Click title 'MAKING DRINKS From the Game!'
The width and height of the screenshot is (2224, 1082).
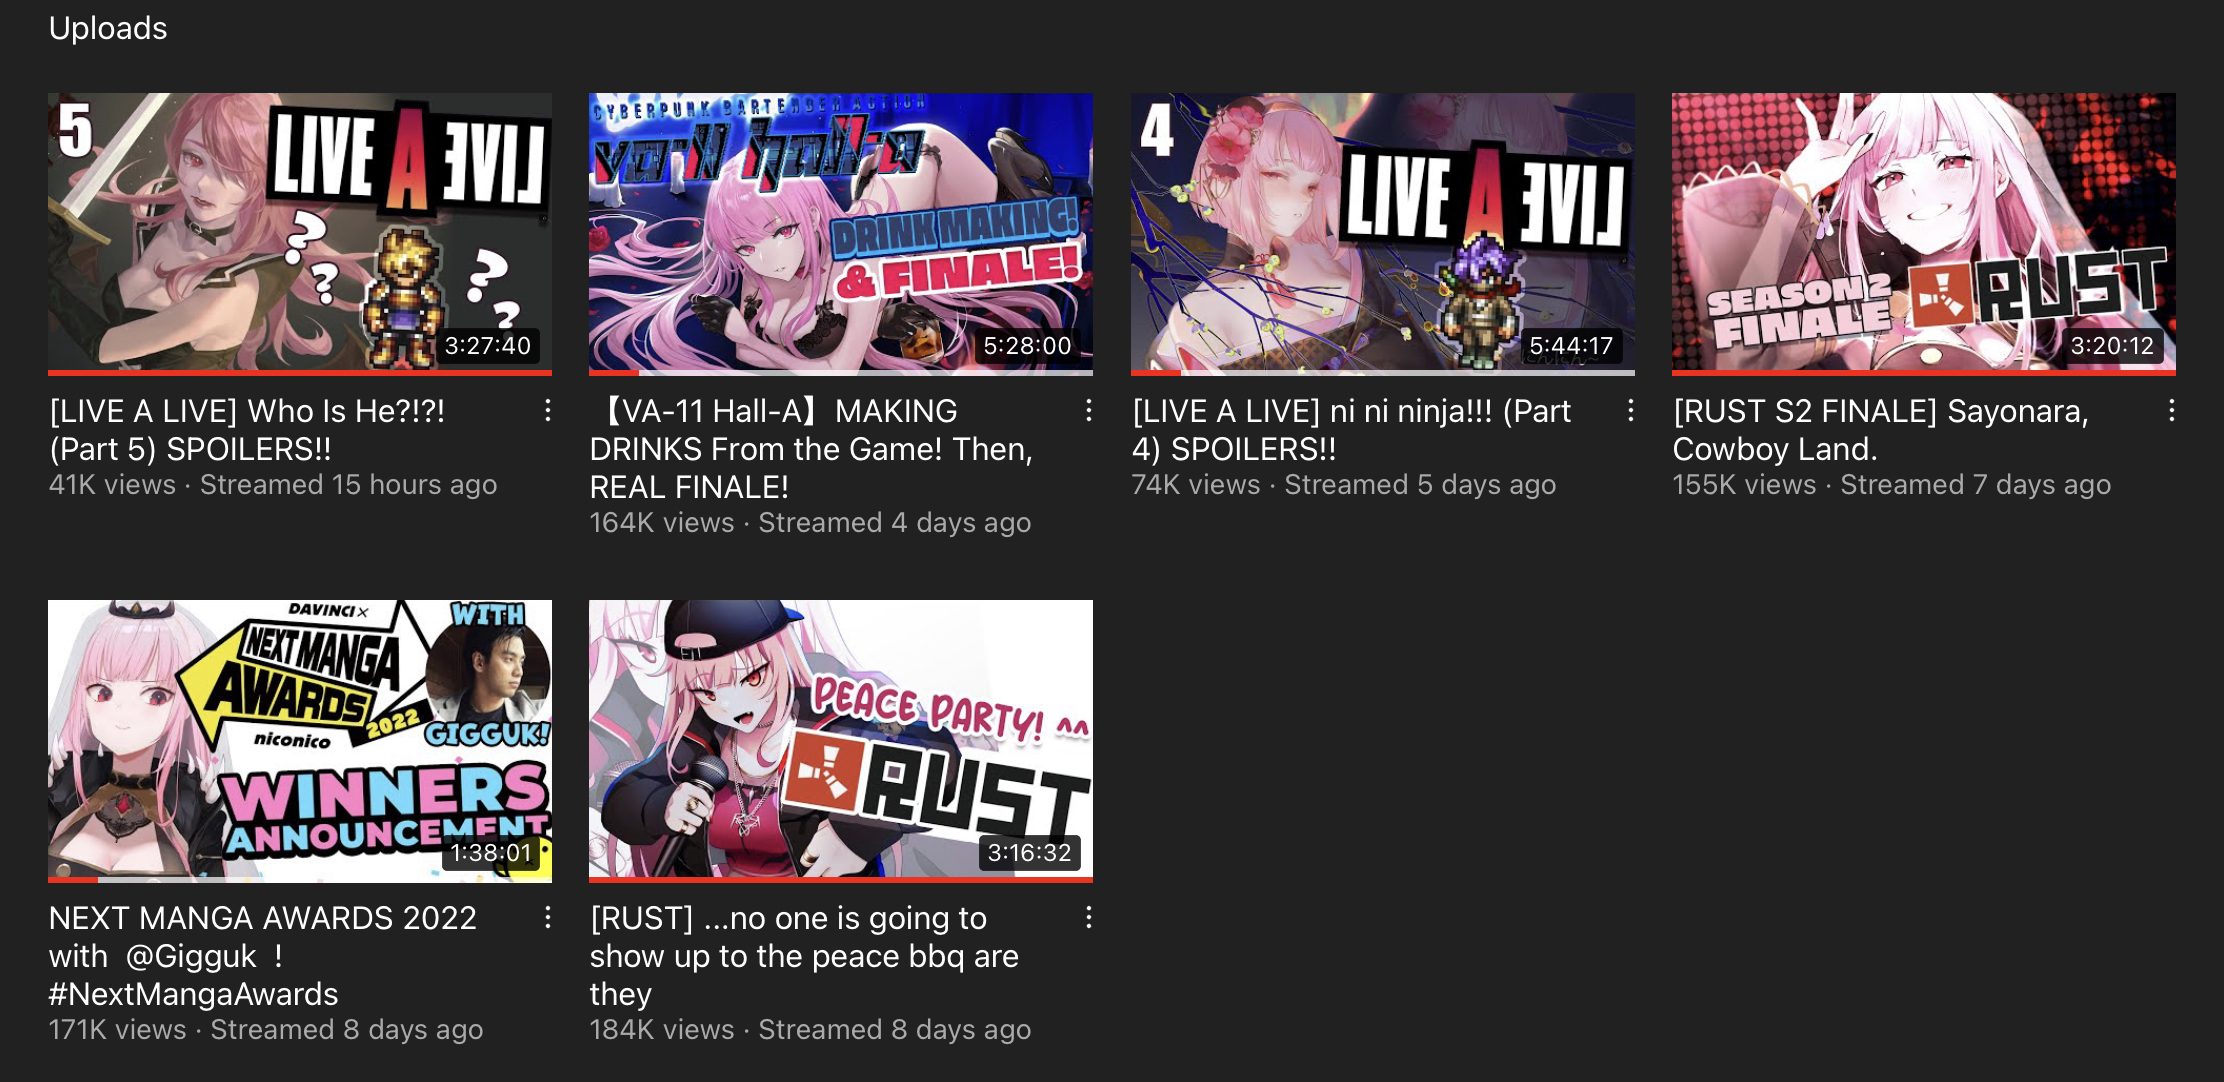coord(811,449)
